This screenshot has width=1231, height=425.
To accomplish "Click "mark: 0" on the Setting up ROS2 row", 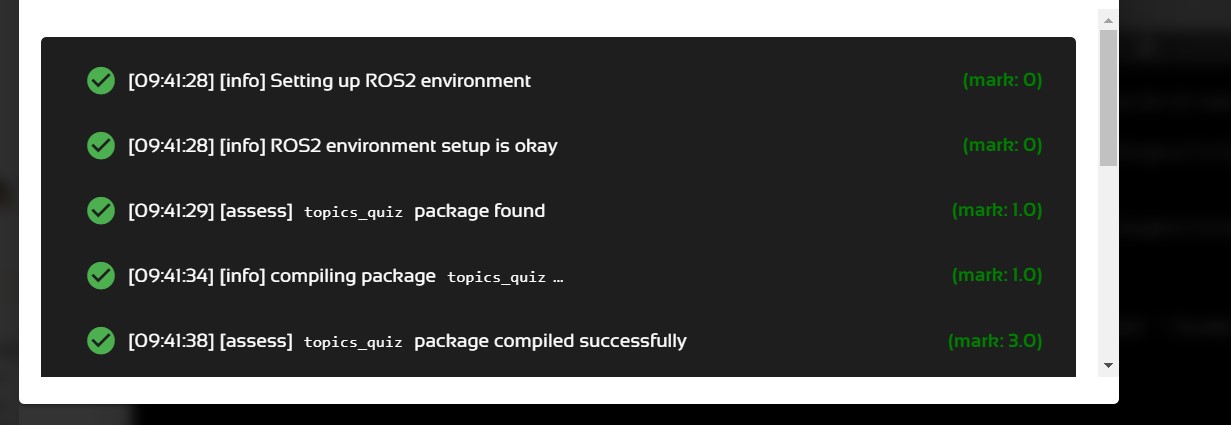I will pos(1002,81).
